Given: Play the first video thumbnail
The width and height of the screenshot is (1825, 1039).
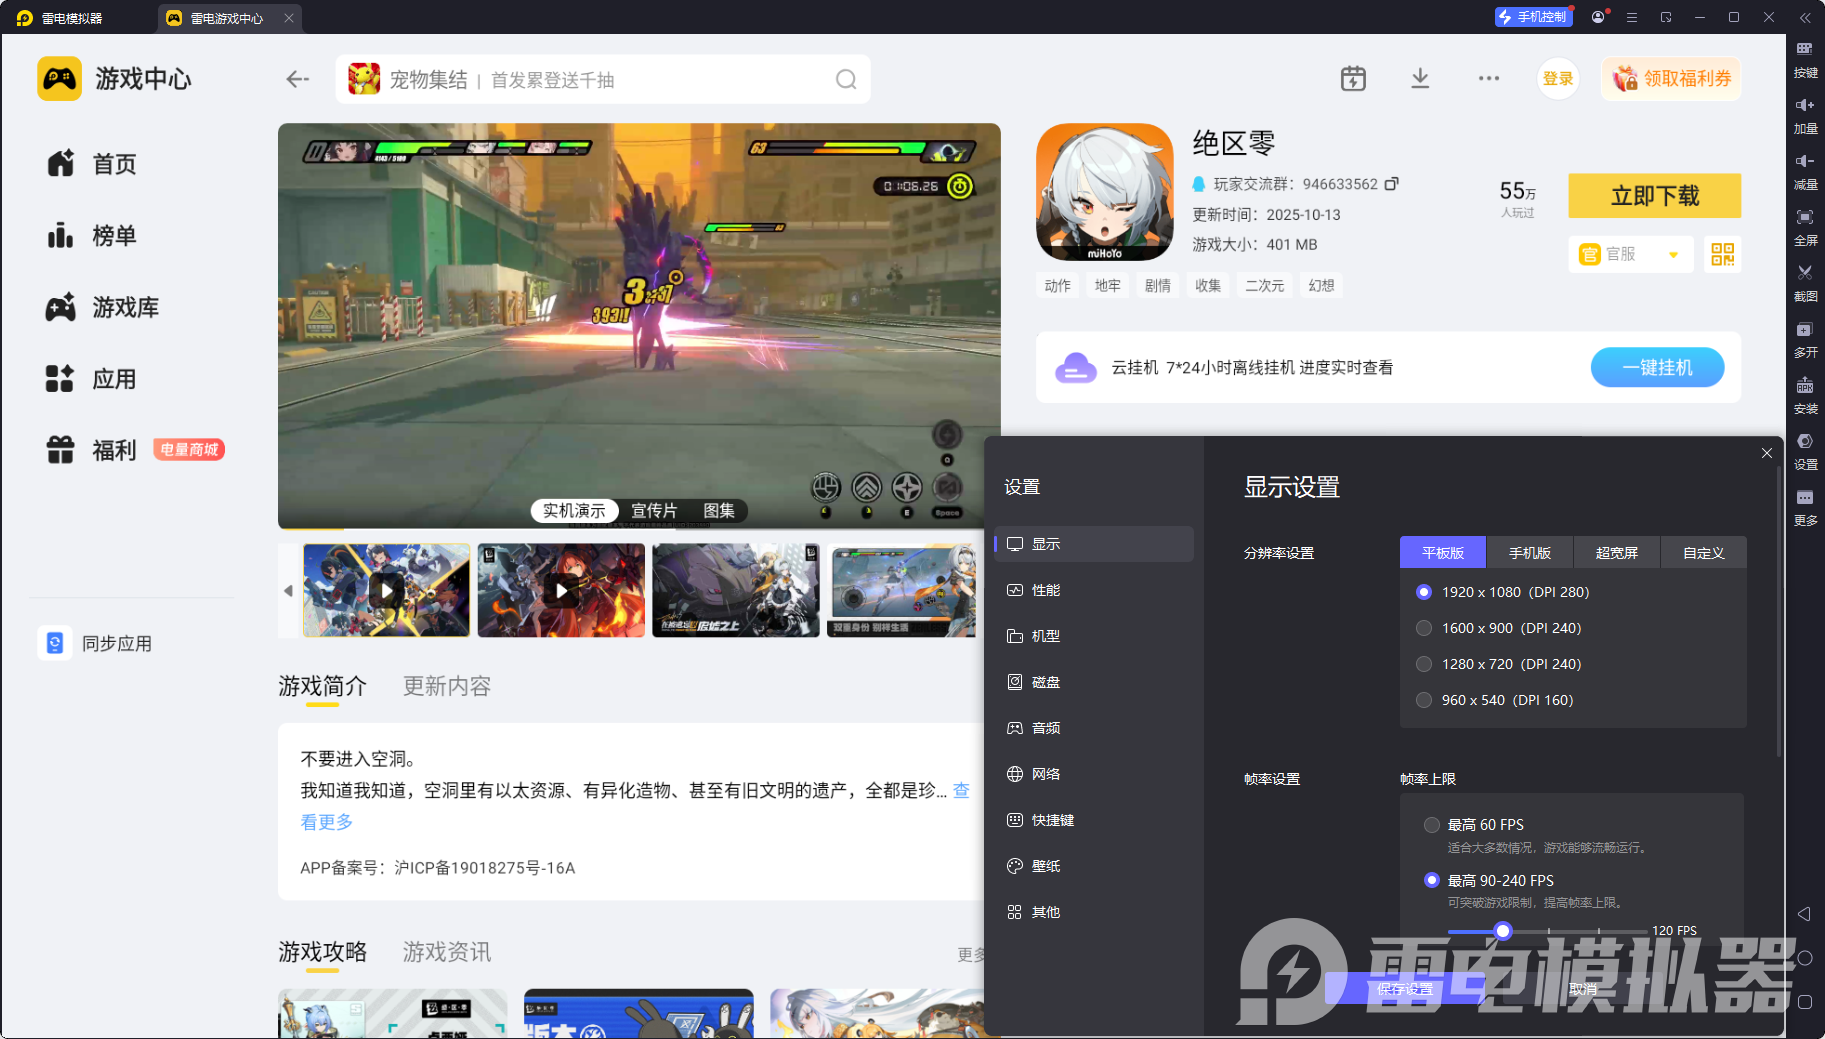Looking at the screenshot, I should [x=387, y=591].
